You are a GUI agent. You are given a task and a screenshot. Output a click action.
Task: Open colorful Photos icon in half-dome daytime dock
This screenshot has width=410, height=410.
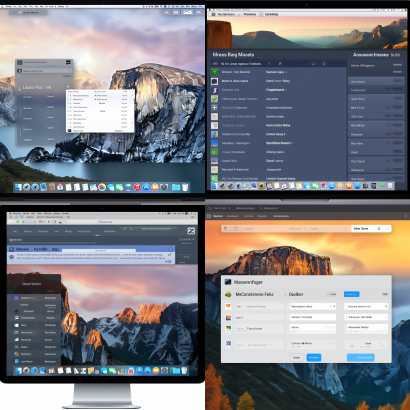[x=102, y=187]
